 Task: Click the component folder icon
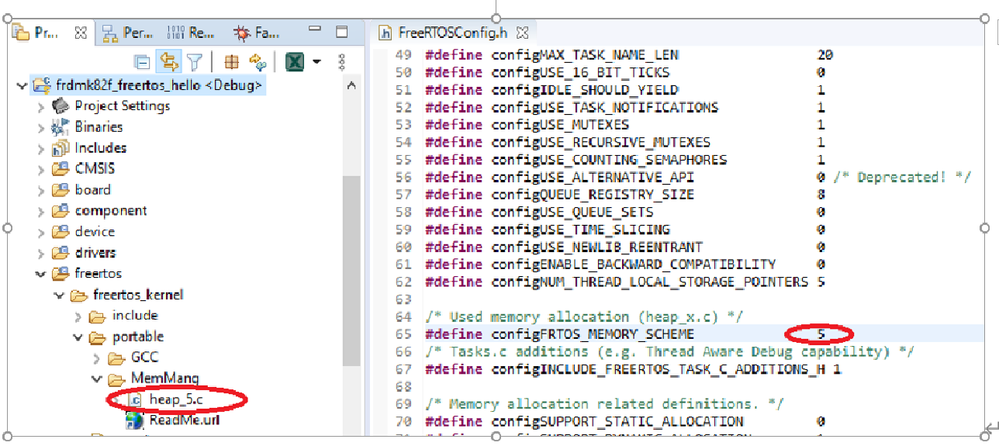pos(61,212)
